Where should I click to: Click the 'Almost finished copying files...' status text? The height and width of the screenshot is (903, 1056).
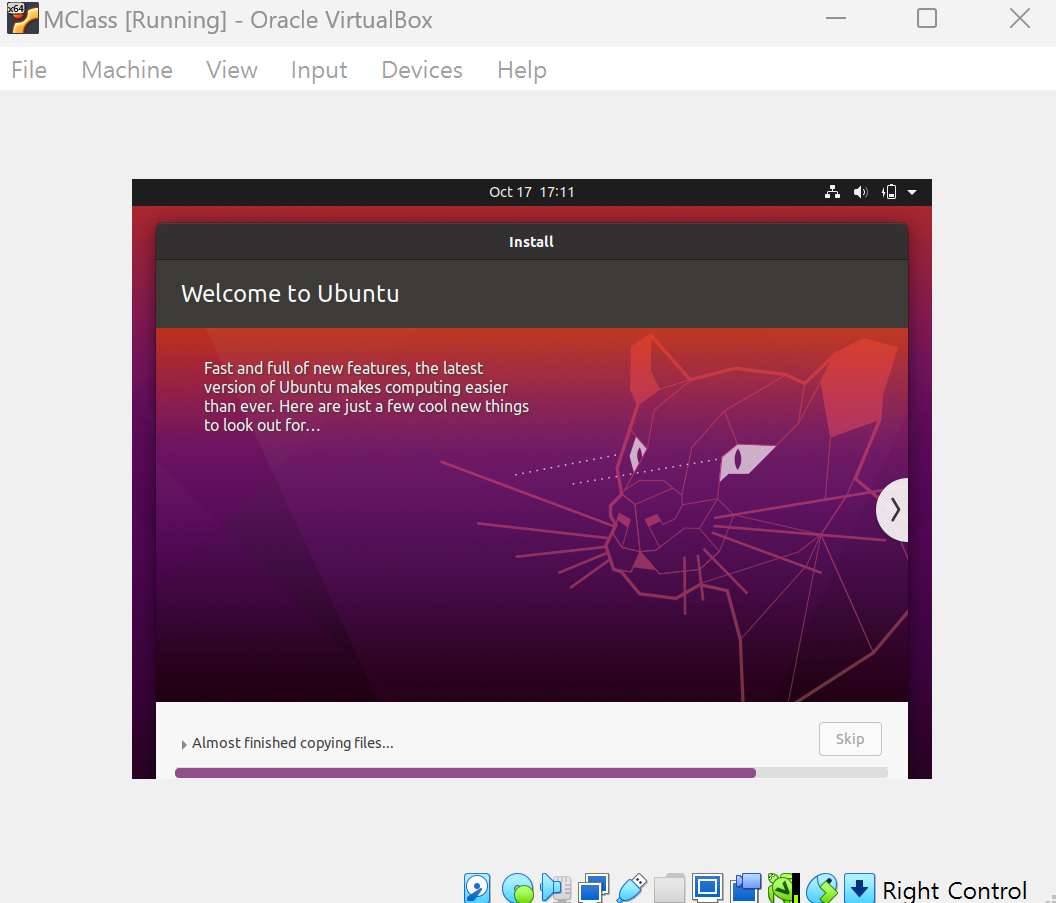pyautogui.click(x=293, y=743)
